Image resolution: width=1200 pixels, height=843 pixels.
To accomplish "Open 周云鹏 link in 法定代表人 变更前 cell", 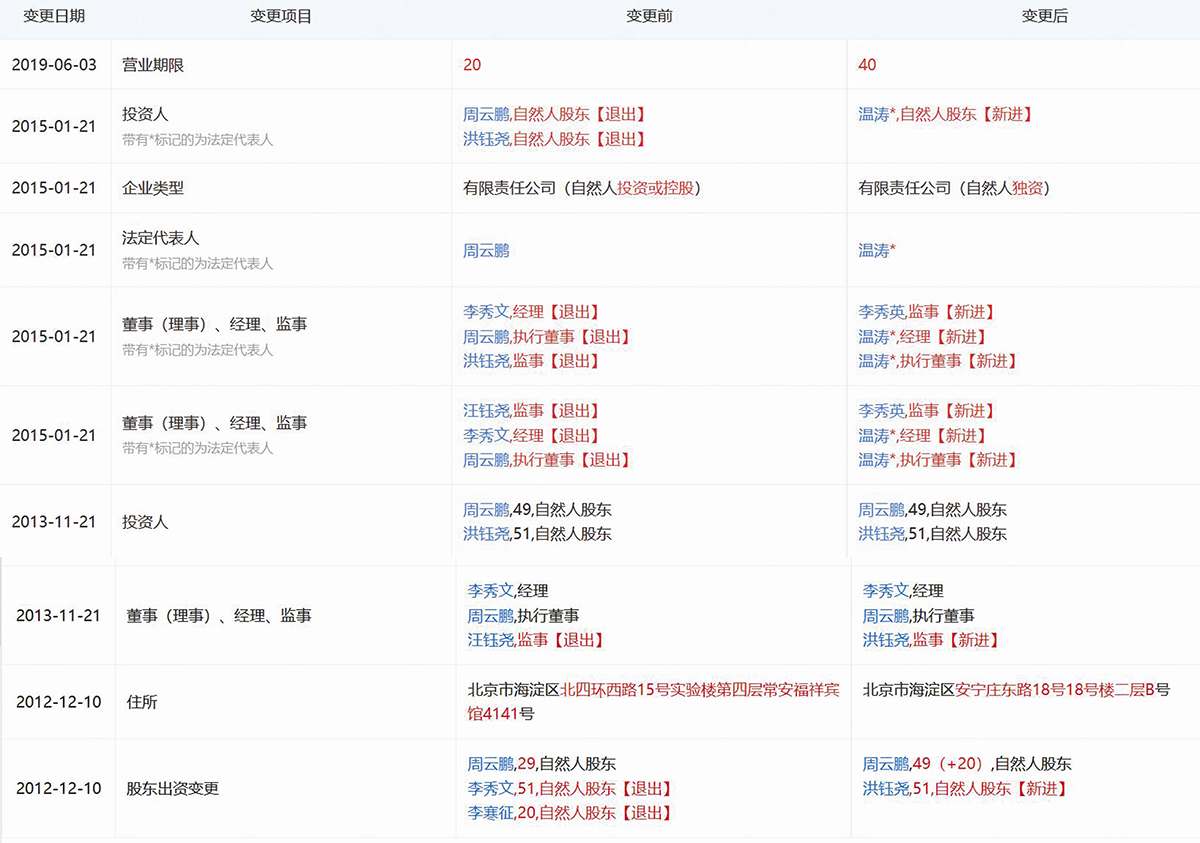I will pos(486,250).
